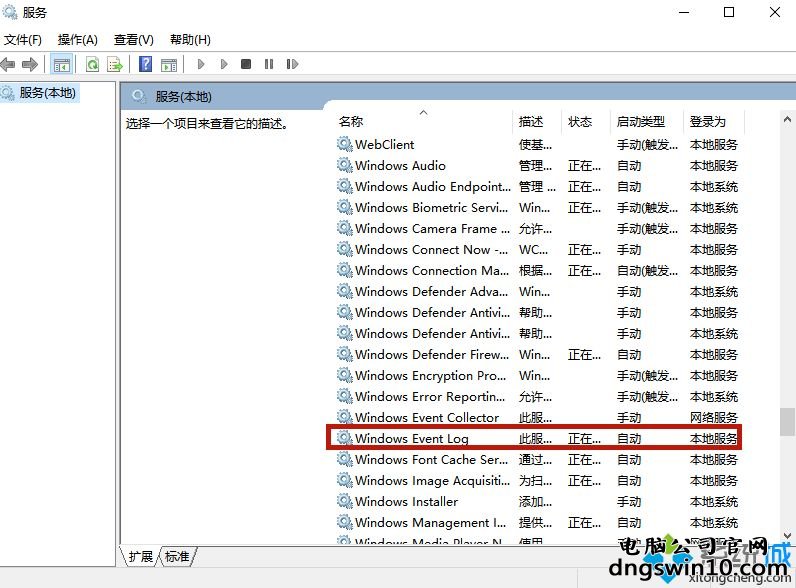Select the Windows Event Collector service
The height and width of the screenshot is (588, 796).
pyautogui.click(x=537, y=417)
